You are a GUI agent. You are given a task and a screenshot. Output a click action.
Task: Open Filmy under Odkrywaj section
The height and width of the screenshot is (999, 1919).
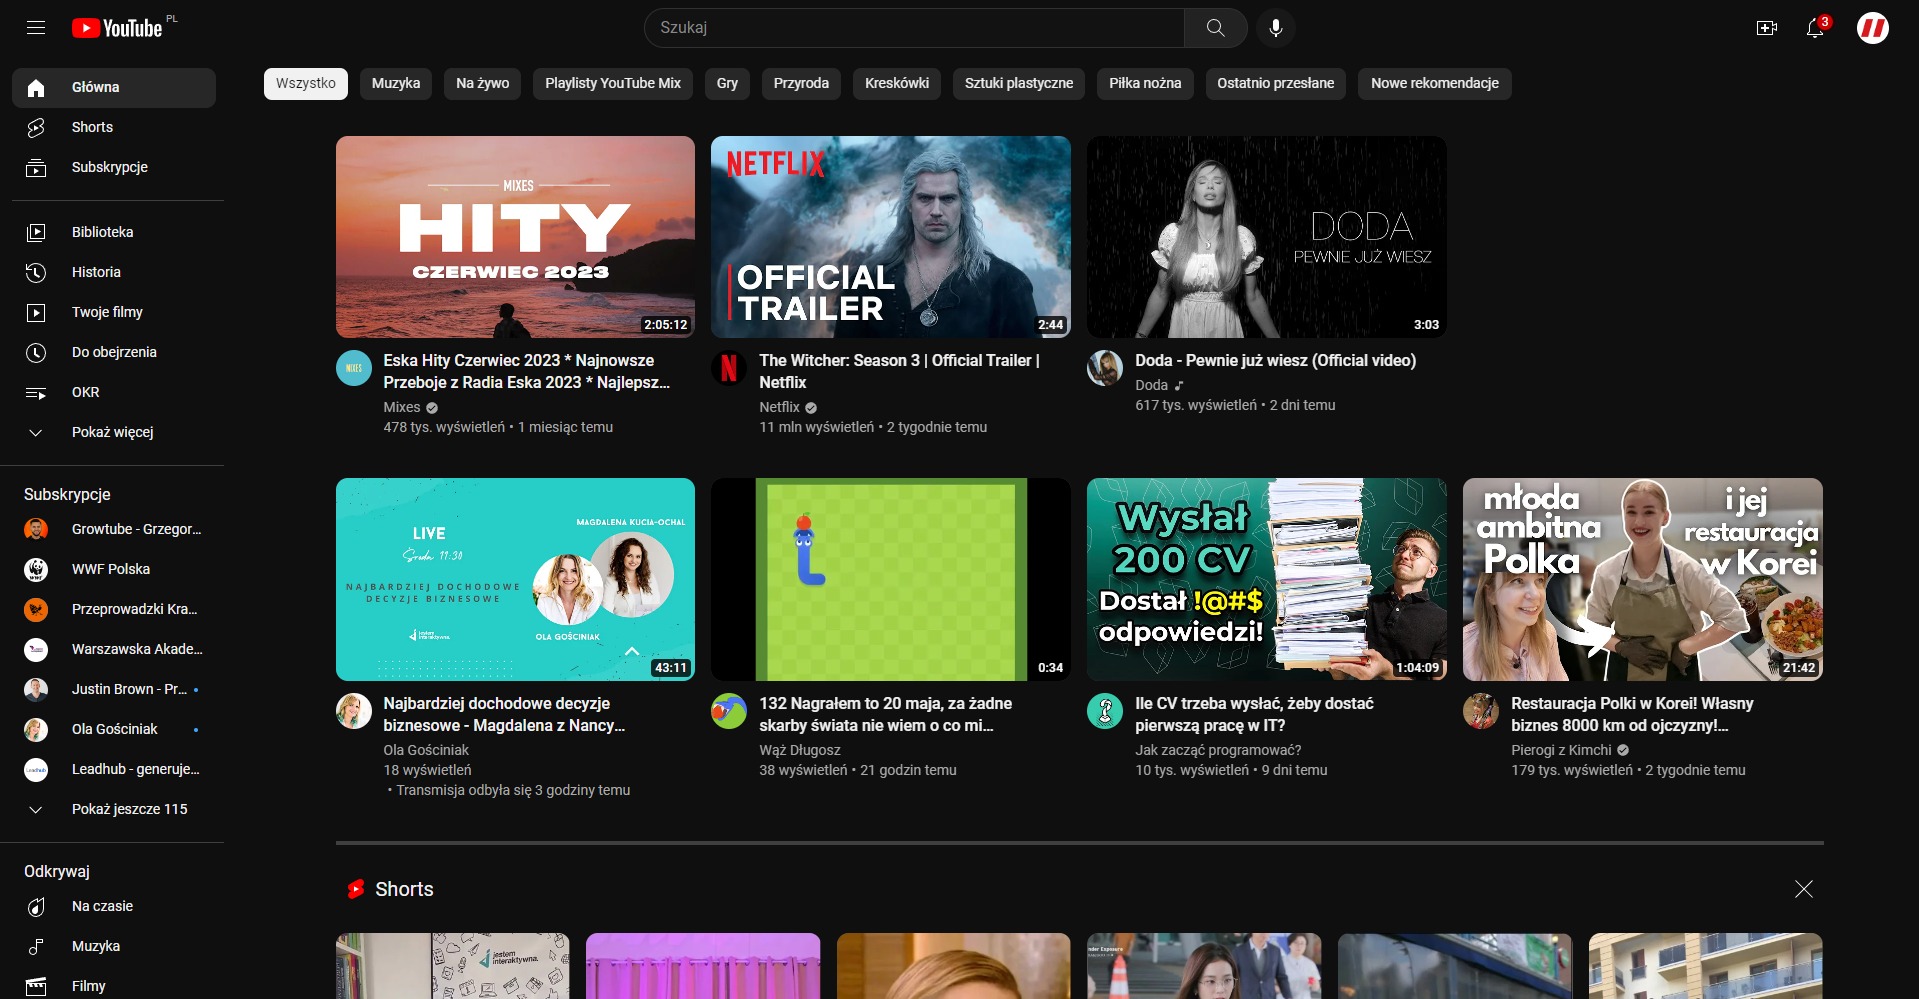click(114, 986)
